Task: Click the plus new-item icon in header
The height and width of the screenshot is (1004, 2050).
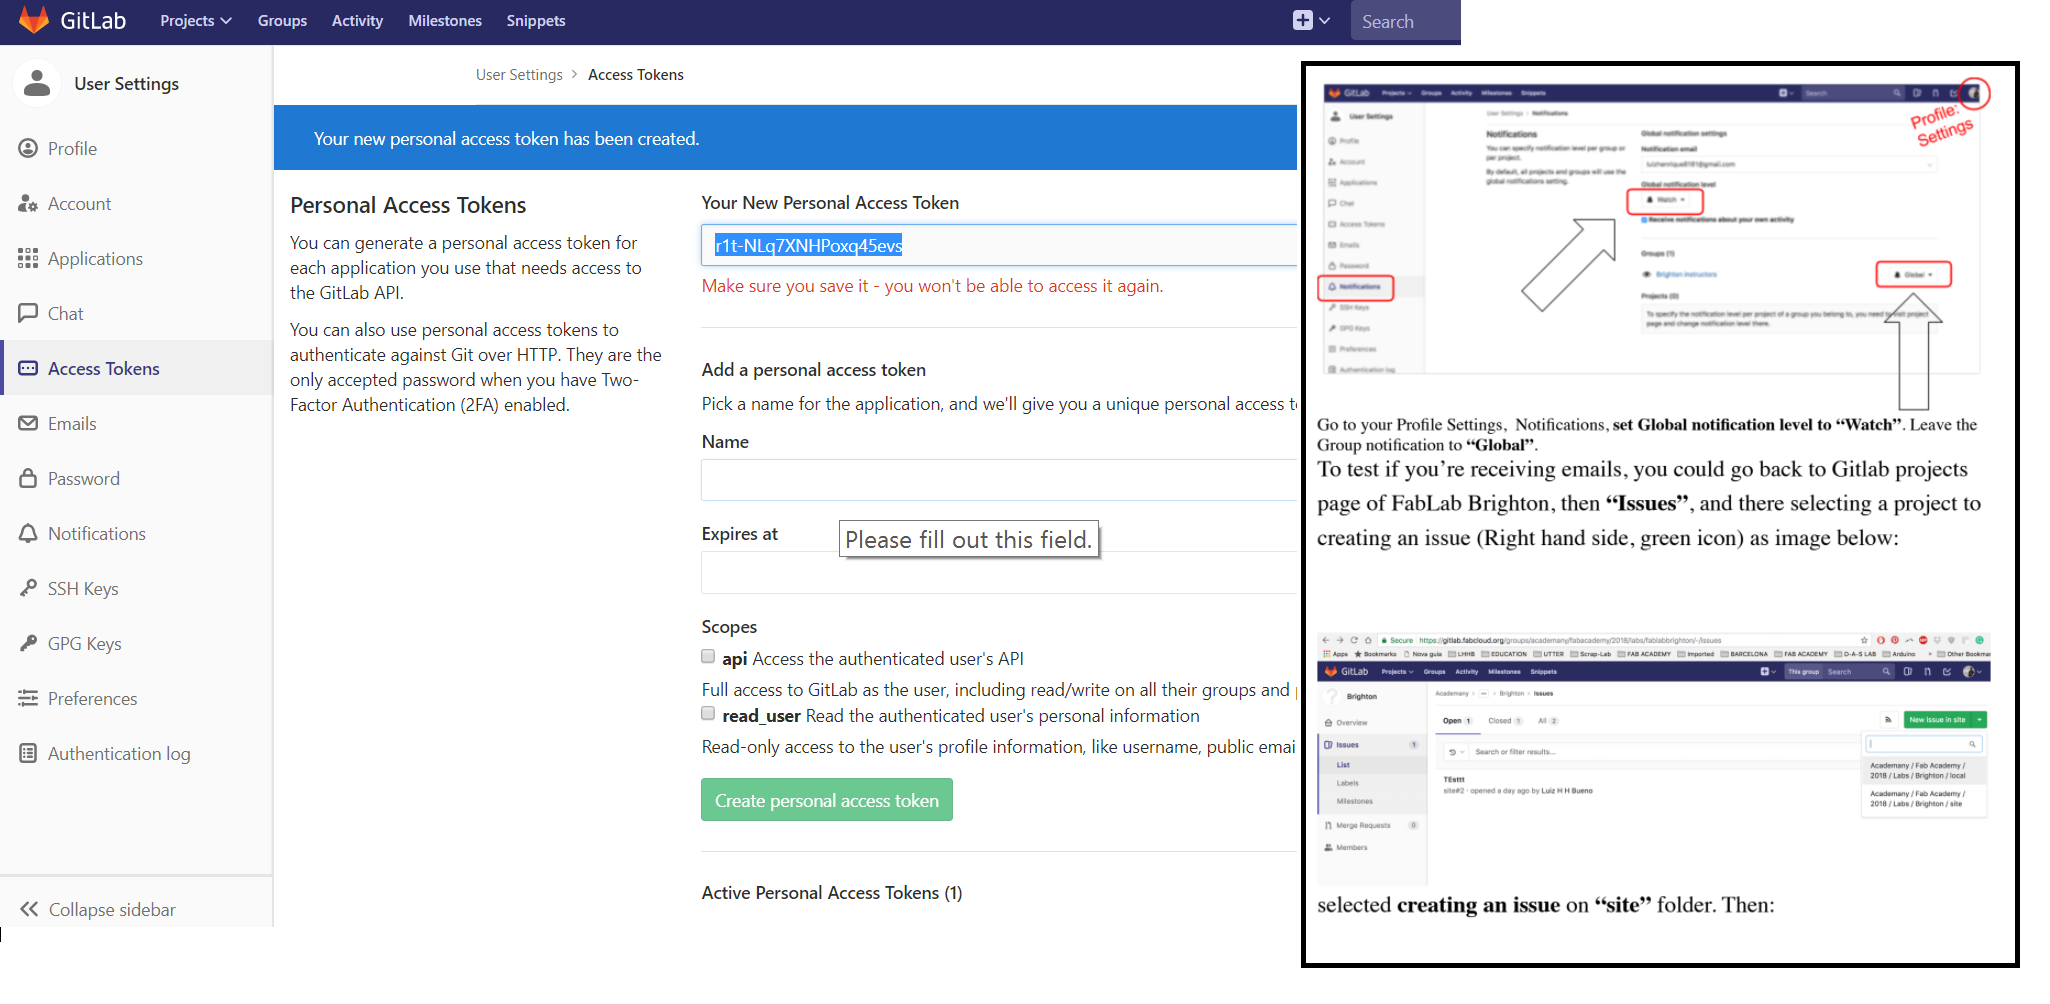Action: 1302,20
